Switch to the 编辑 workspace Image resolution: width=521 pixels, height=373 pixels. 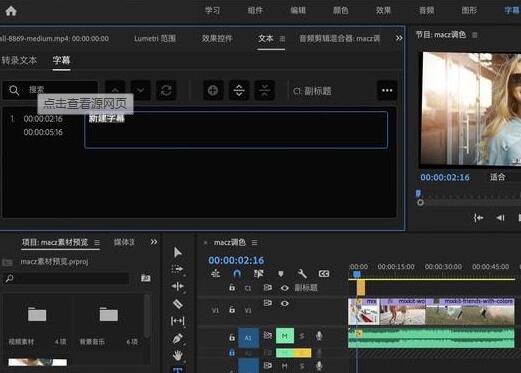tap(298, 11)
